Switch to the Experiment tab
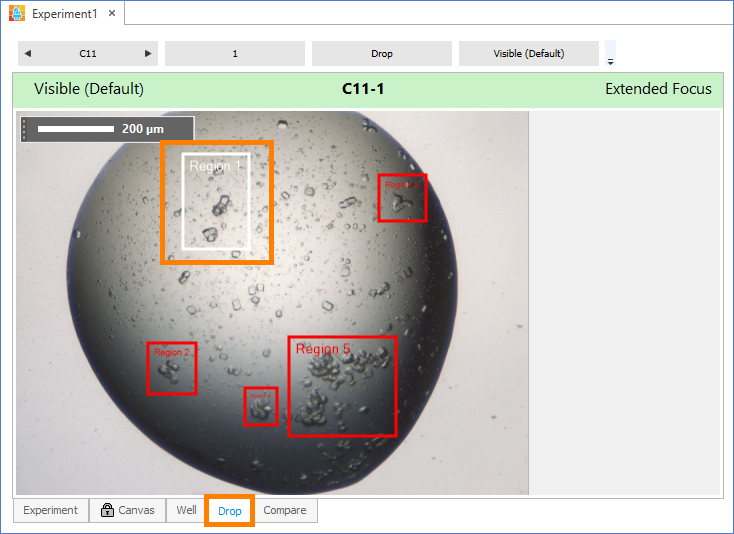Viewport: 734px width, 534px height. (51, 510)
